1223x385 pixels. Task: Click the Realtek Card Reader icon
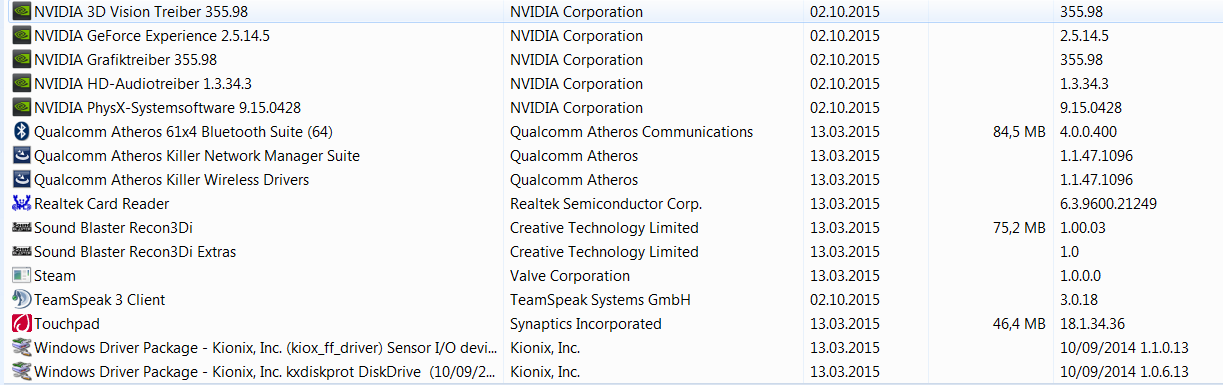pyautogui.click(x=21, y=203)
